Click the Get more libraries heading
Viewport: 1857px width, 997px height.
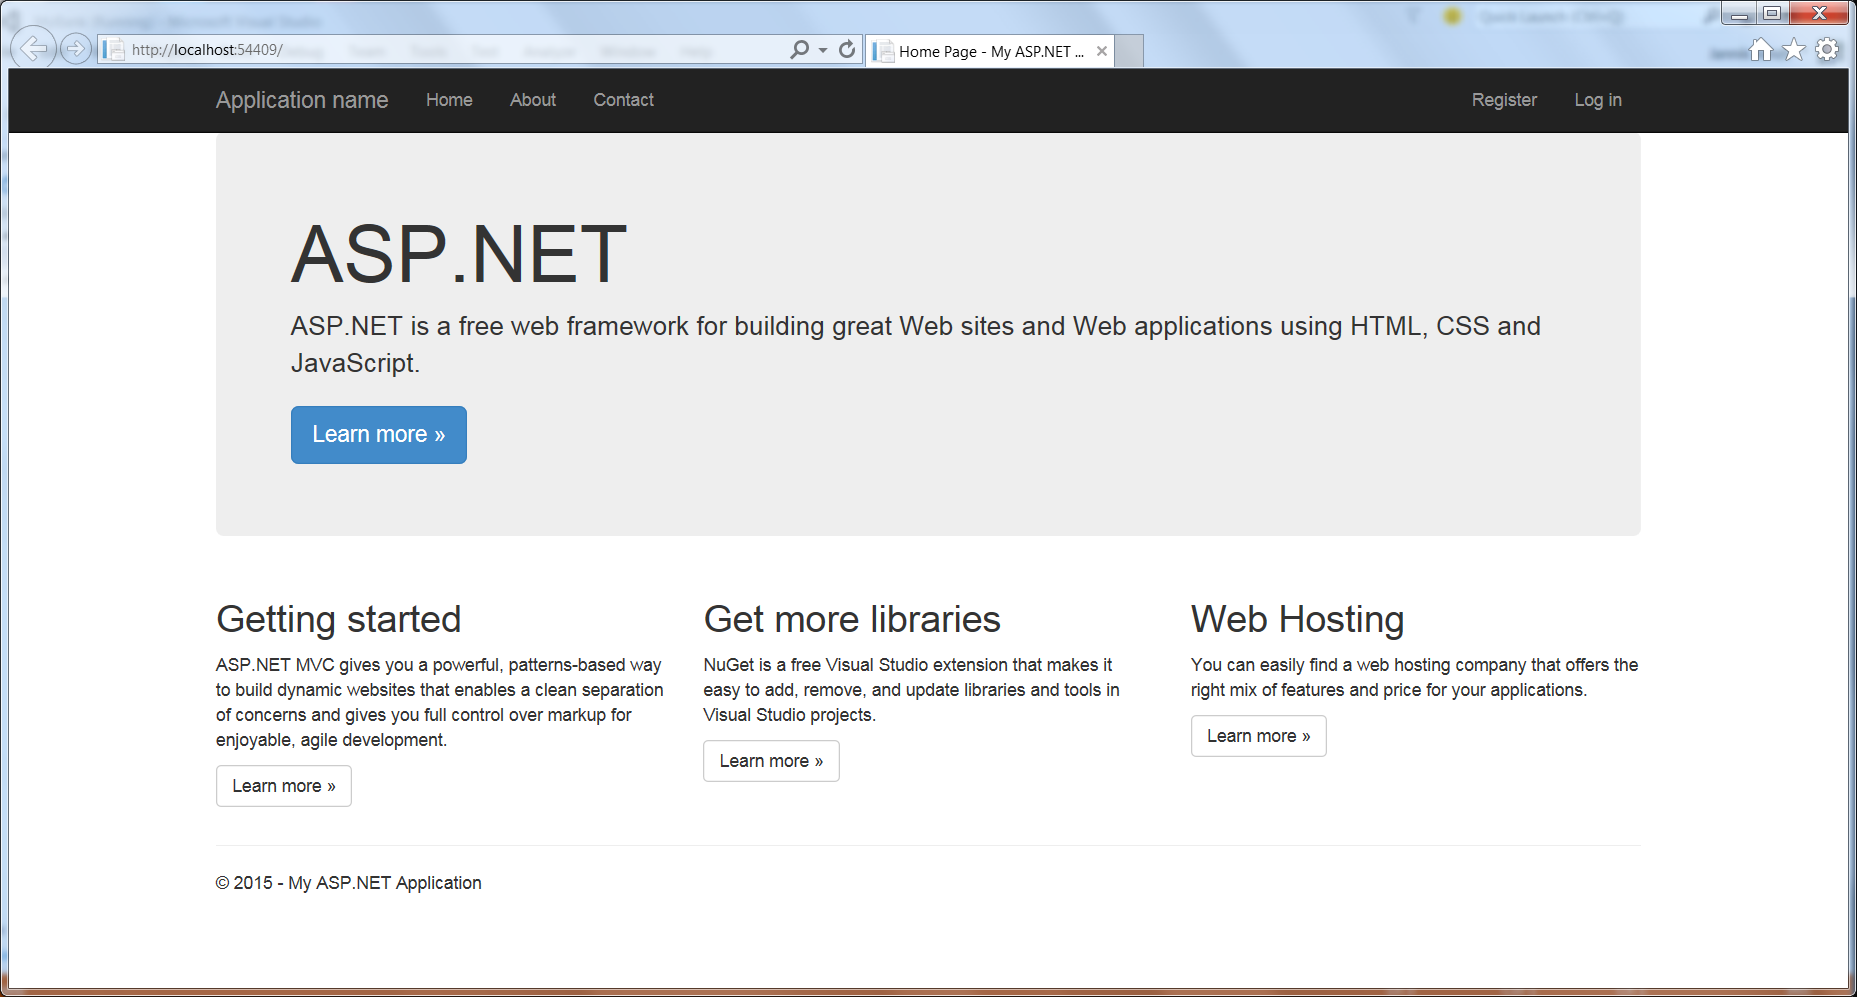(852, 620)
